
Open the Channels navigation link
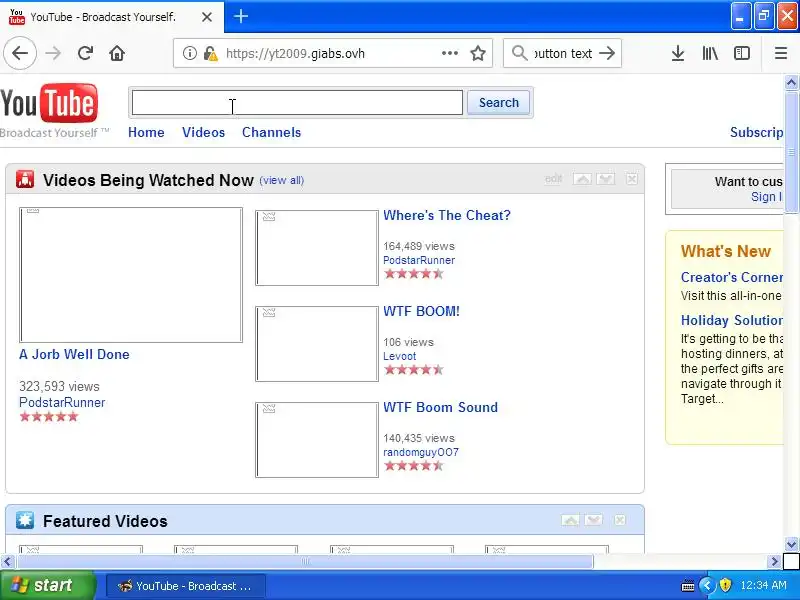(271, 132)
